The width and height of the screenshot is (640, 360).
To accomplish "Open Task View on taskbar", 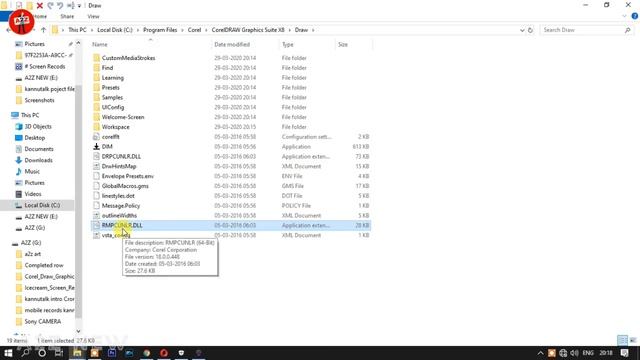I will coord(59,353).
